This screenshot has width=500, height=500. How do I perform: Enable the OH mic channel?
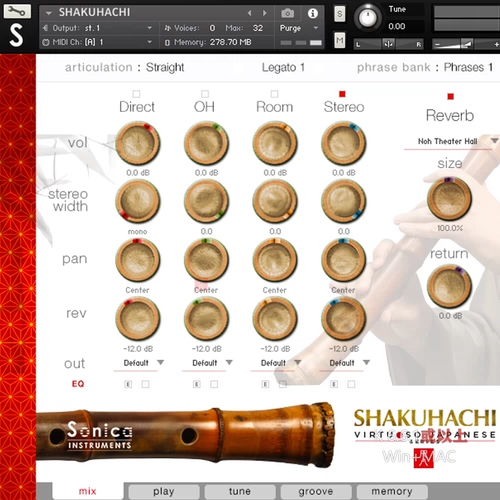pos(205,94)
